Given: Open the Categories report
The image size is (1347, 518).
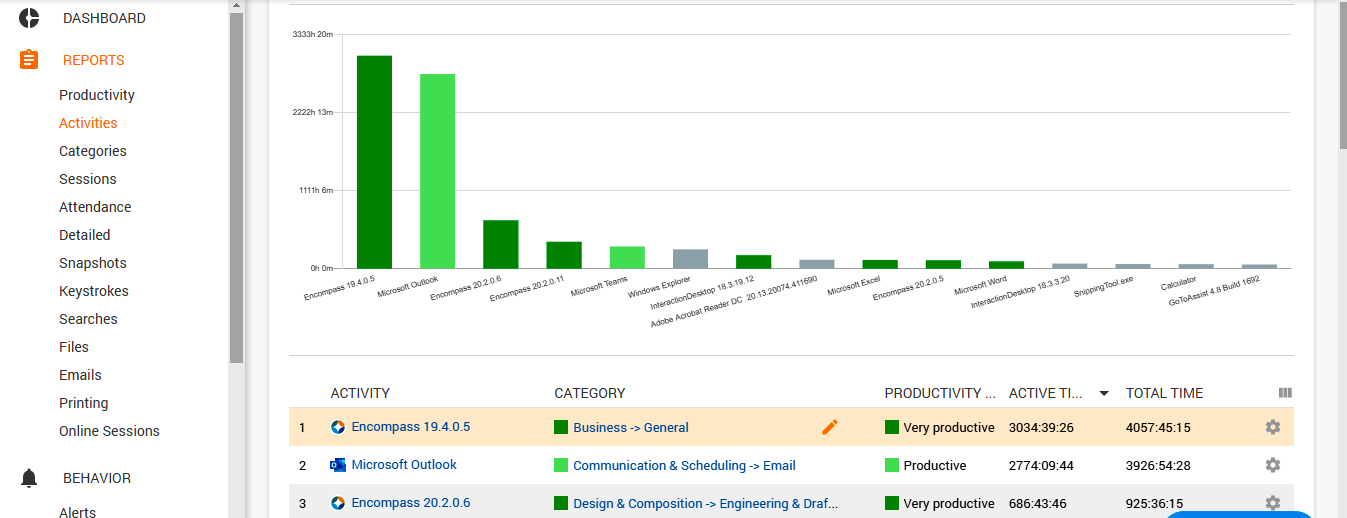Looking at the screenshot, I should pos(93,151).
